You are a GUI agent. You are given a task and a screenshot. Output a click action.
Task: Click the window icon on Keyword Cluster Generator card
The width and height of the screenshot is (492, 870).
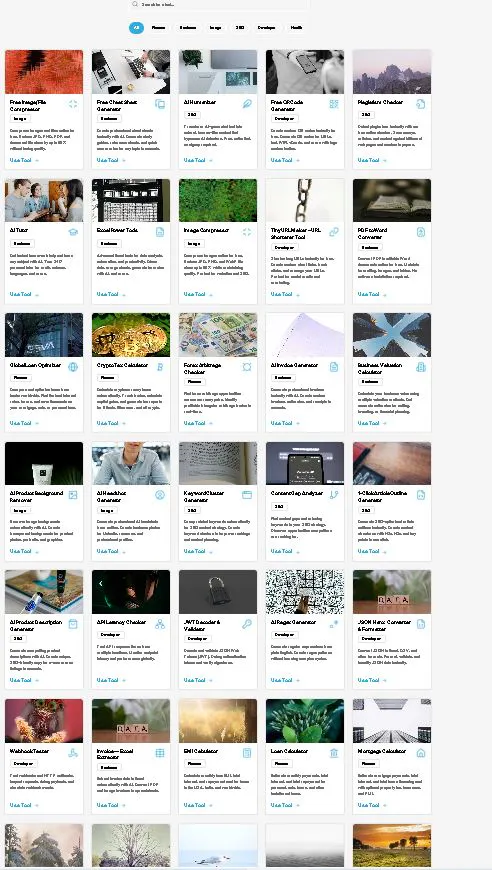click(247, 495)
